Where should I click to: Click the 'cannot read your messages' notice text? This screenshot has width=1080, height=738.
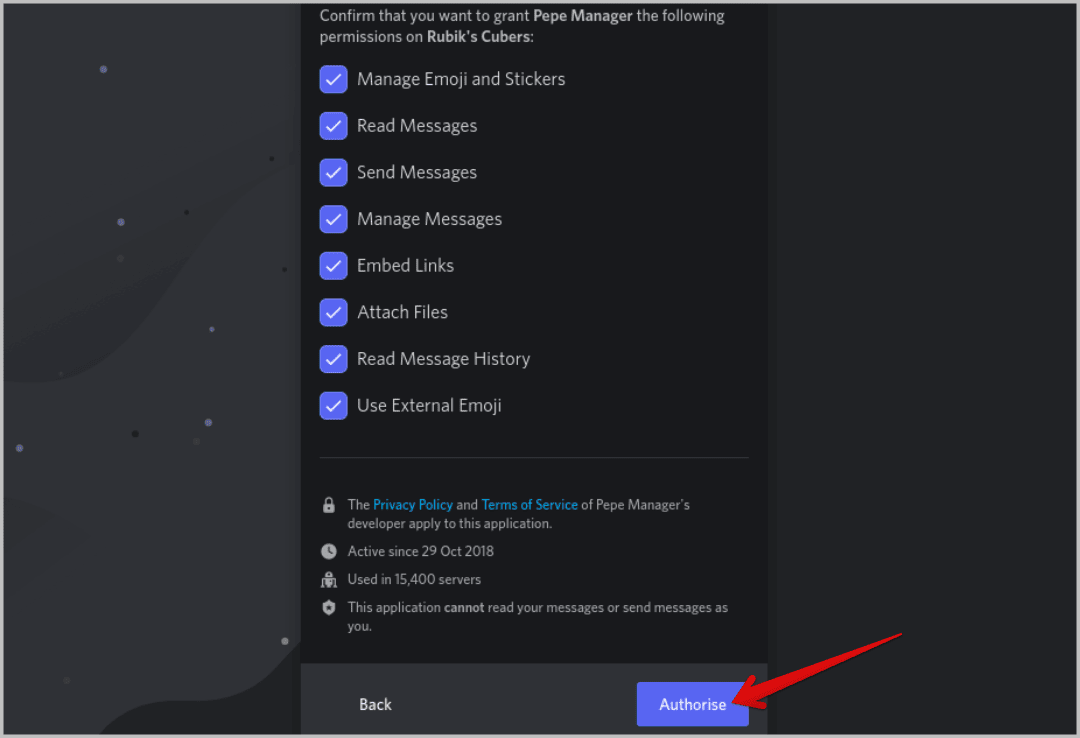coord(537,617)
